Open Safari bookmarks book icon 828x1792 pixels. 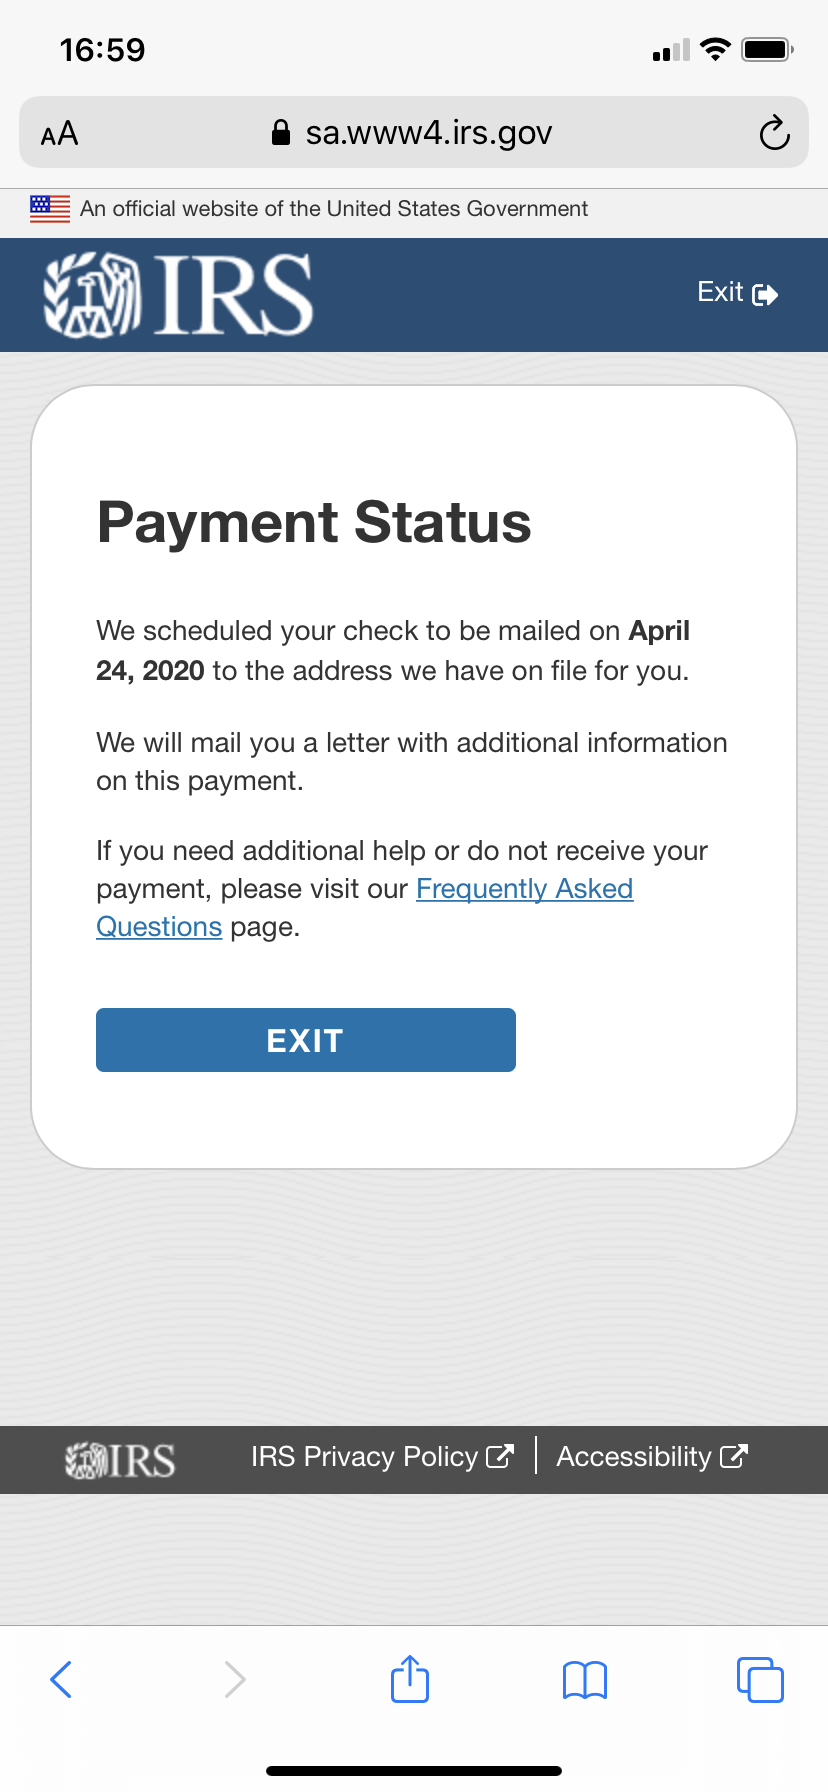585,1680
